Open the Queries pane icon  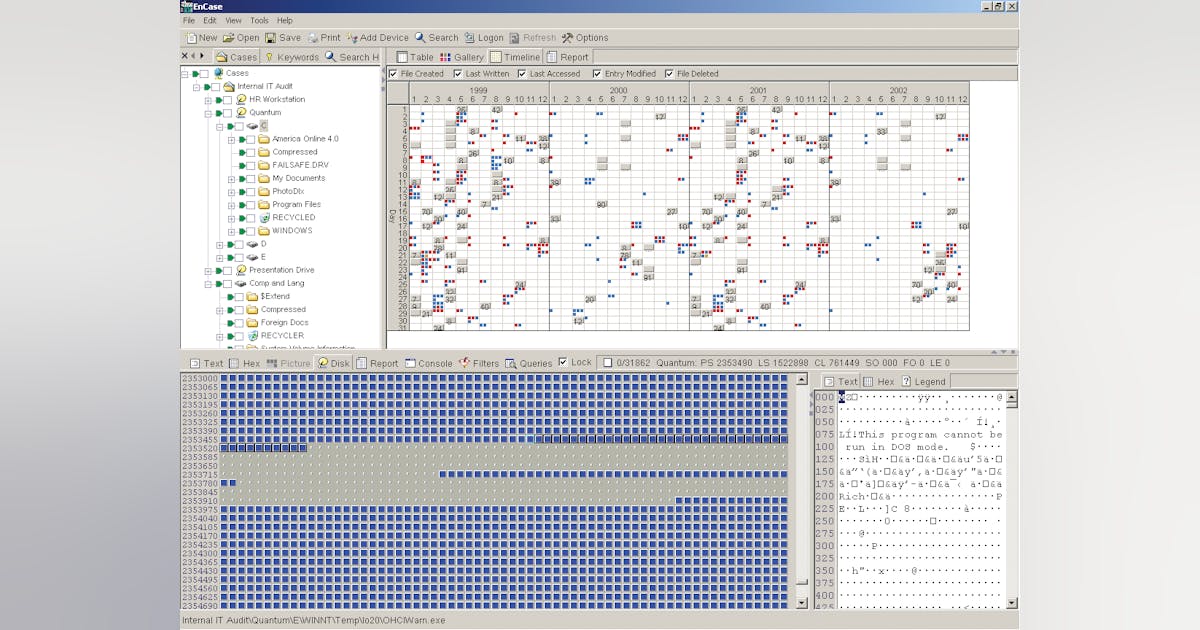coord(511,363)
